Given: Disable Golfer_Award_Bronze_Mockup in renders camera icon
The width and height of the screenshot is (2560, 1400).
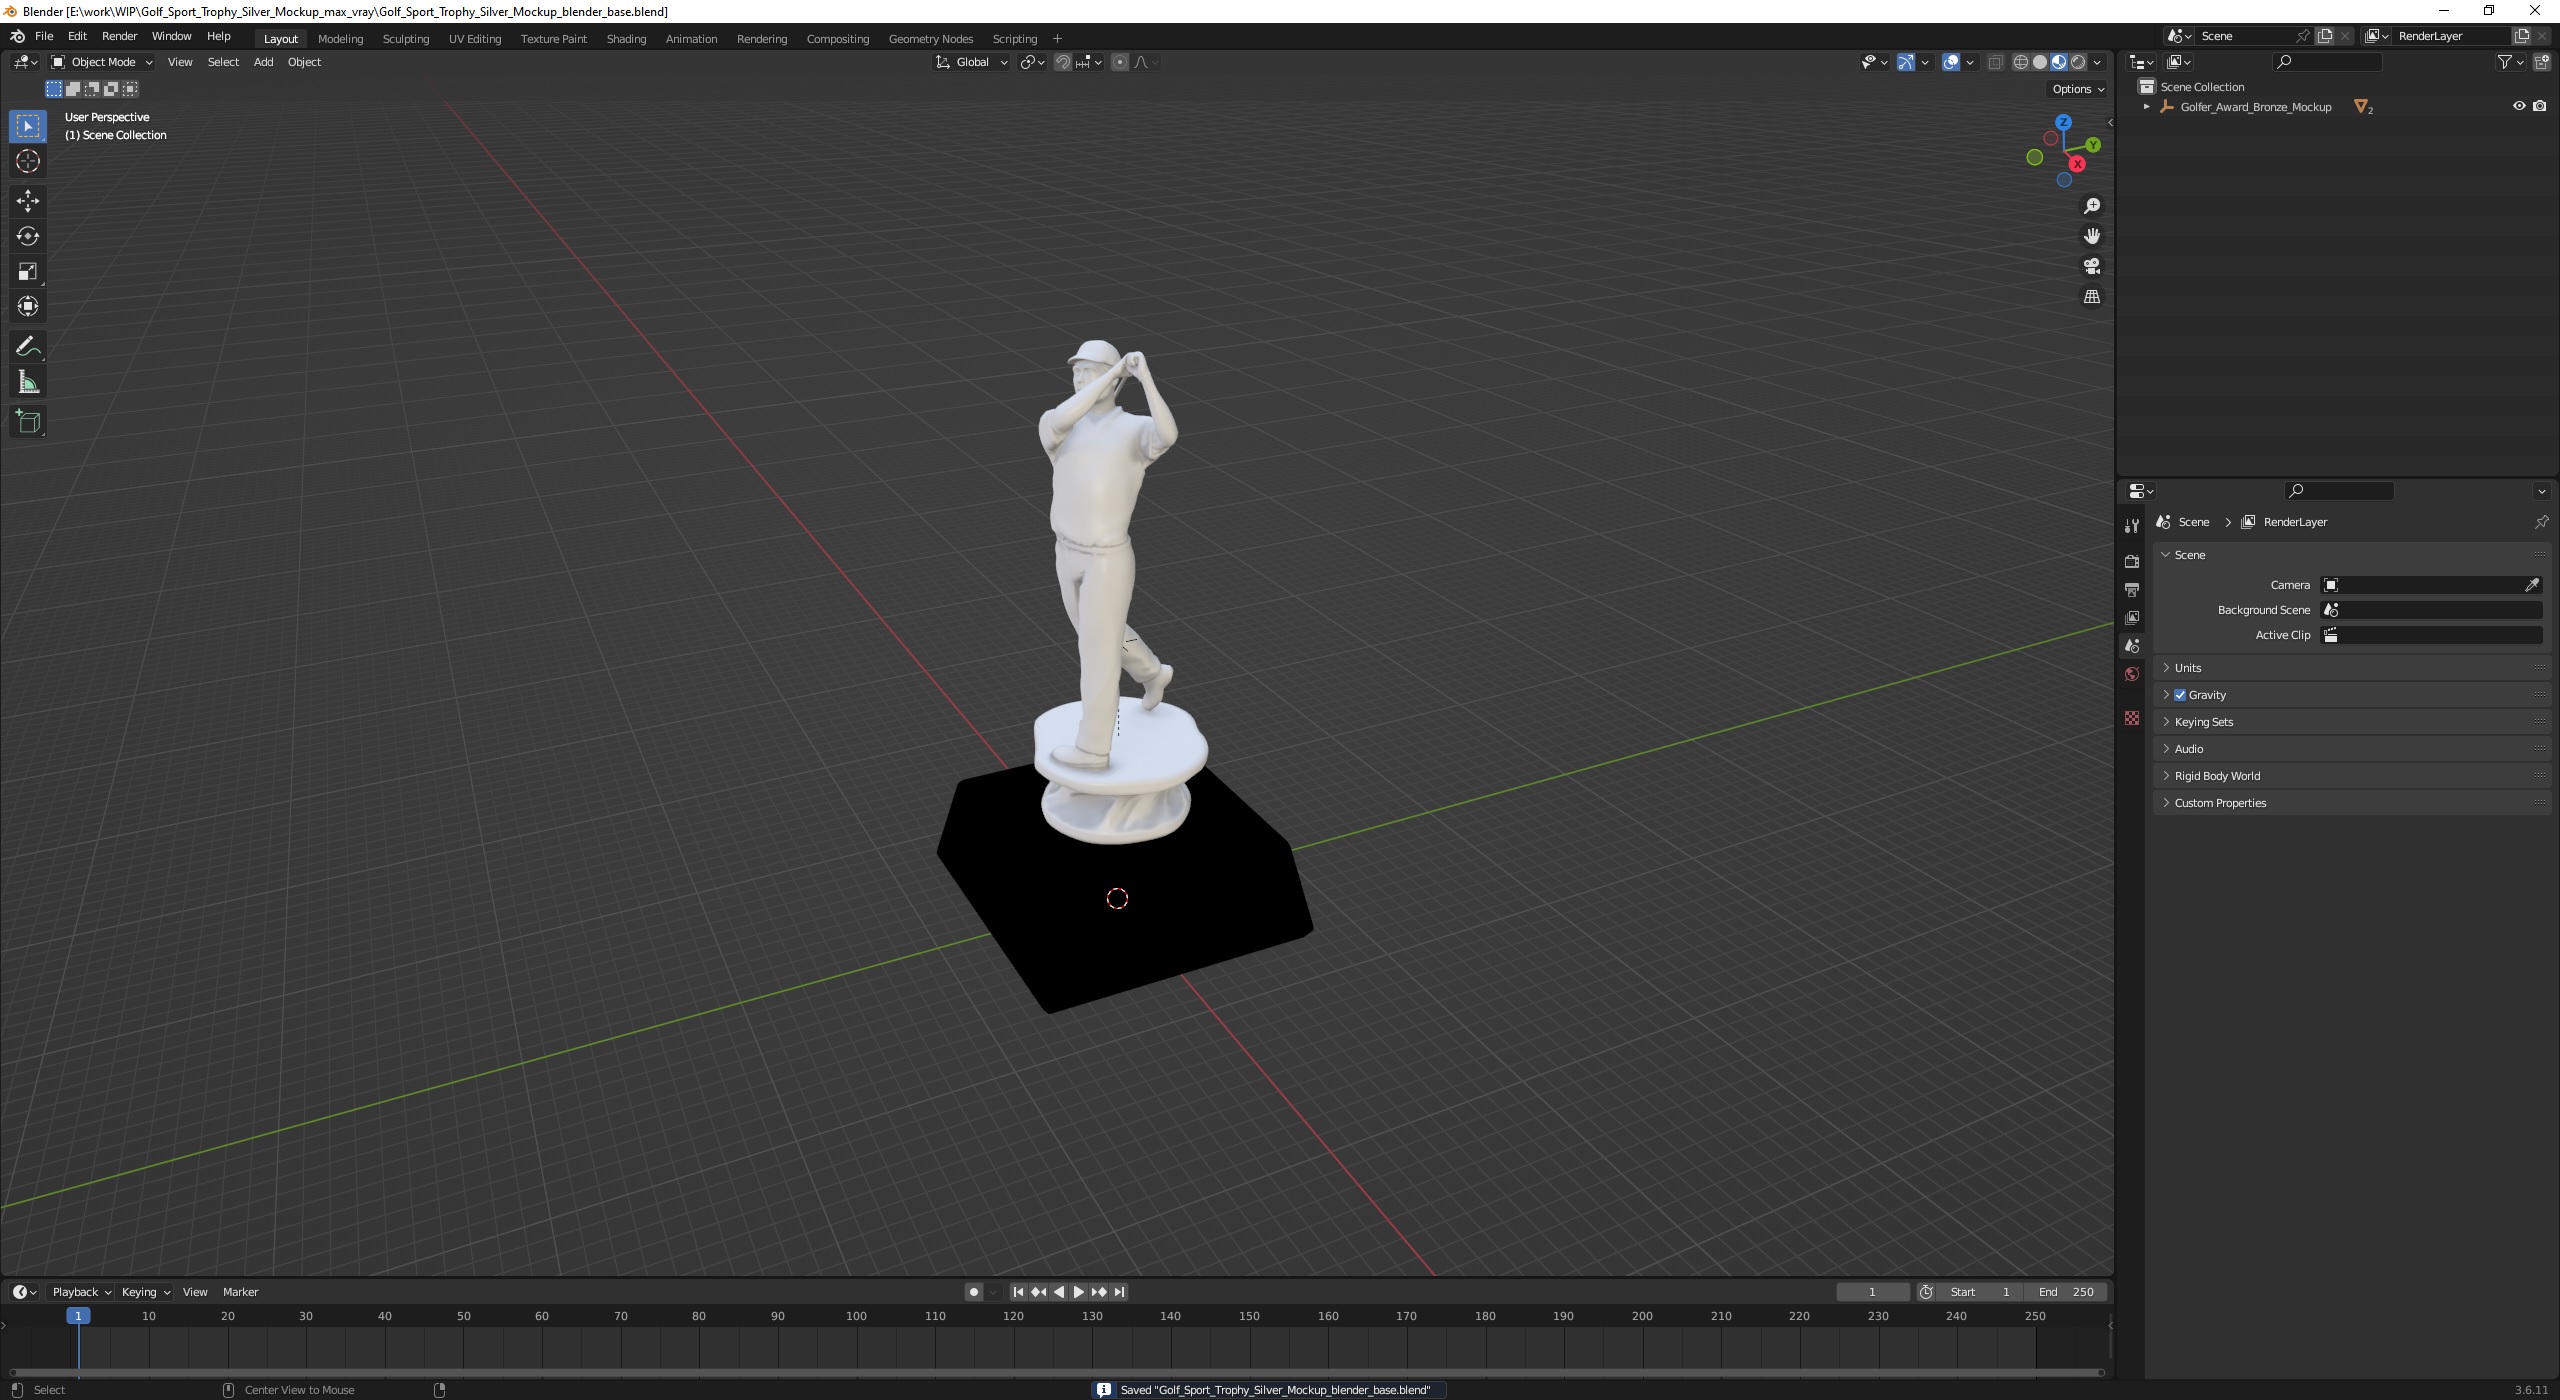Looking at the screenshot, I should pos(2539,106).
